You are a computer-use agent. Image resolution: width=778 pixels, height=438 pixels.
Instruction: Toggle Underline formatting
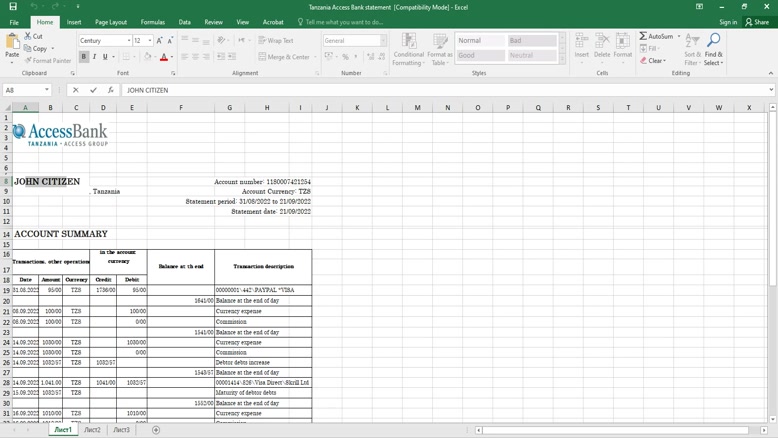coord(105,57)
